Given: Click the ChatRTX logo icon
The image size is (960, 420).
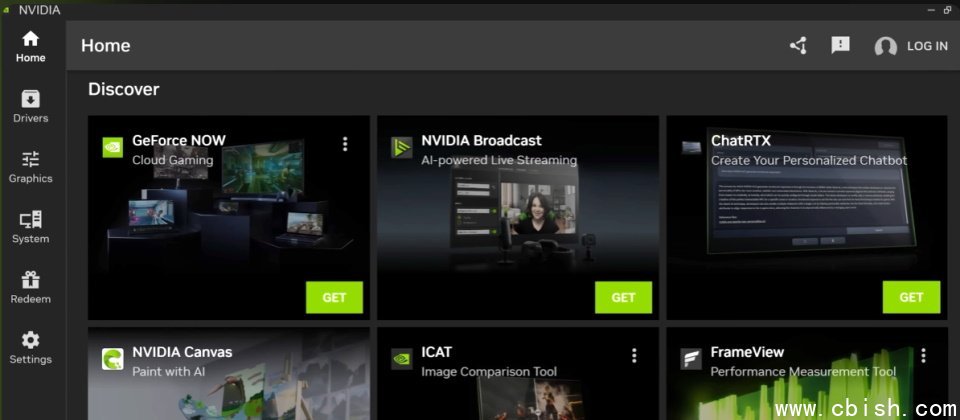Looking at the screenshot, I should (691, 148).
